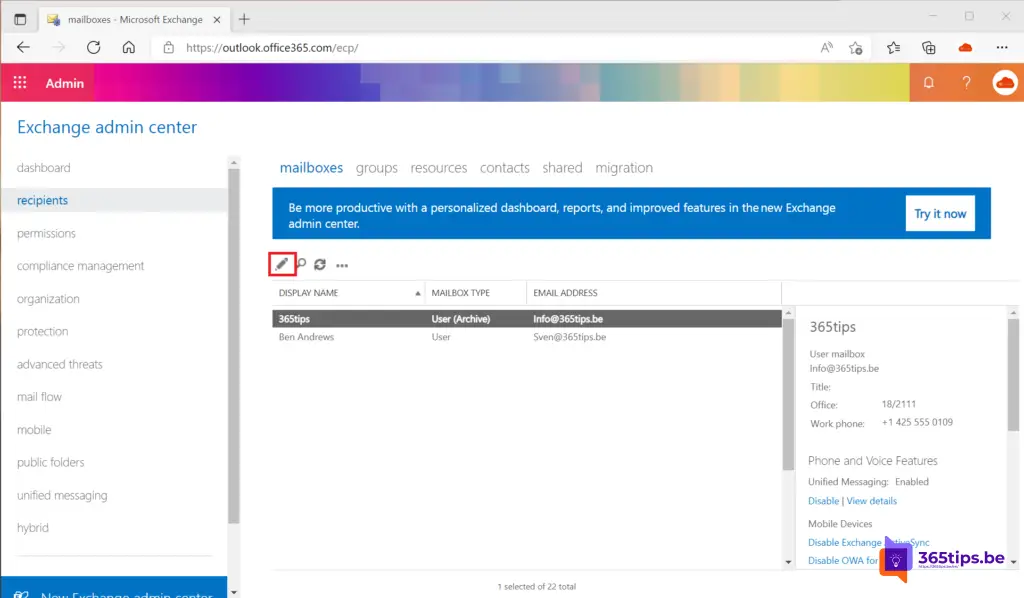Image resolution: width=1024 pixels, height=598 pixels.
Task: Go to browser home page
Action: pos(129,47)
